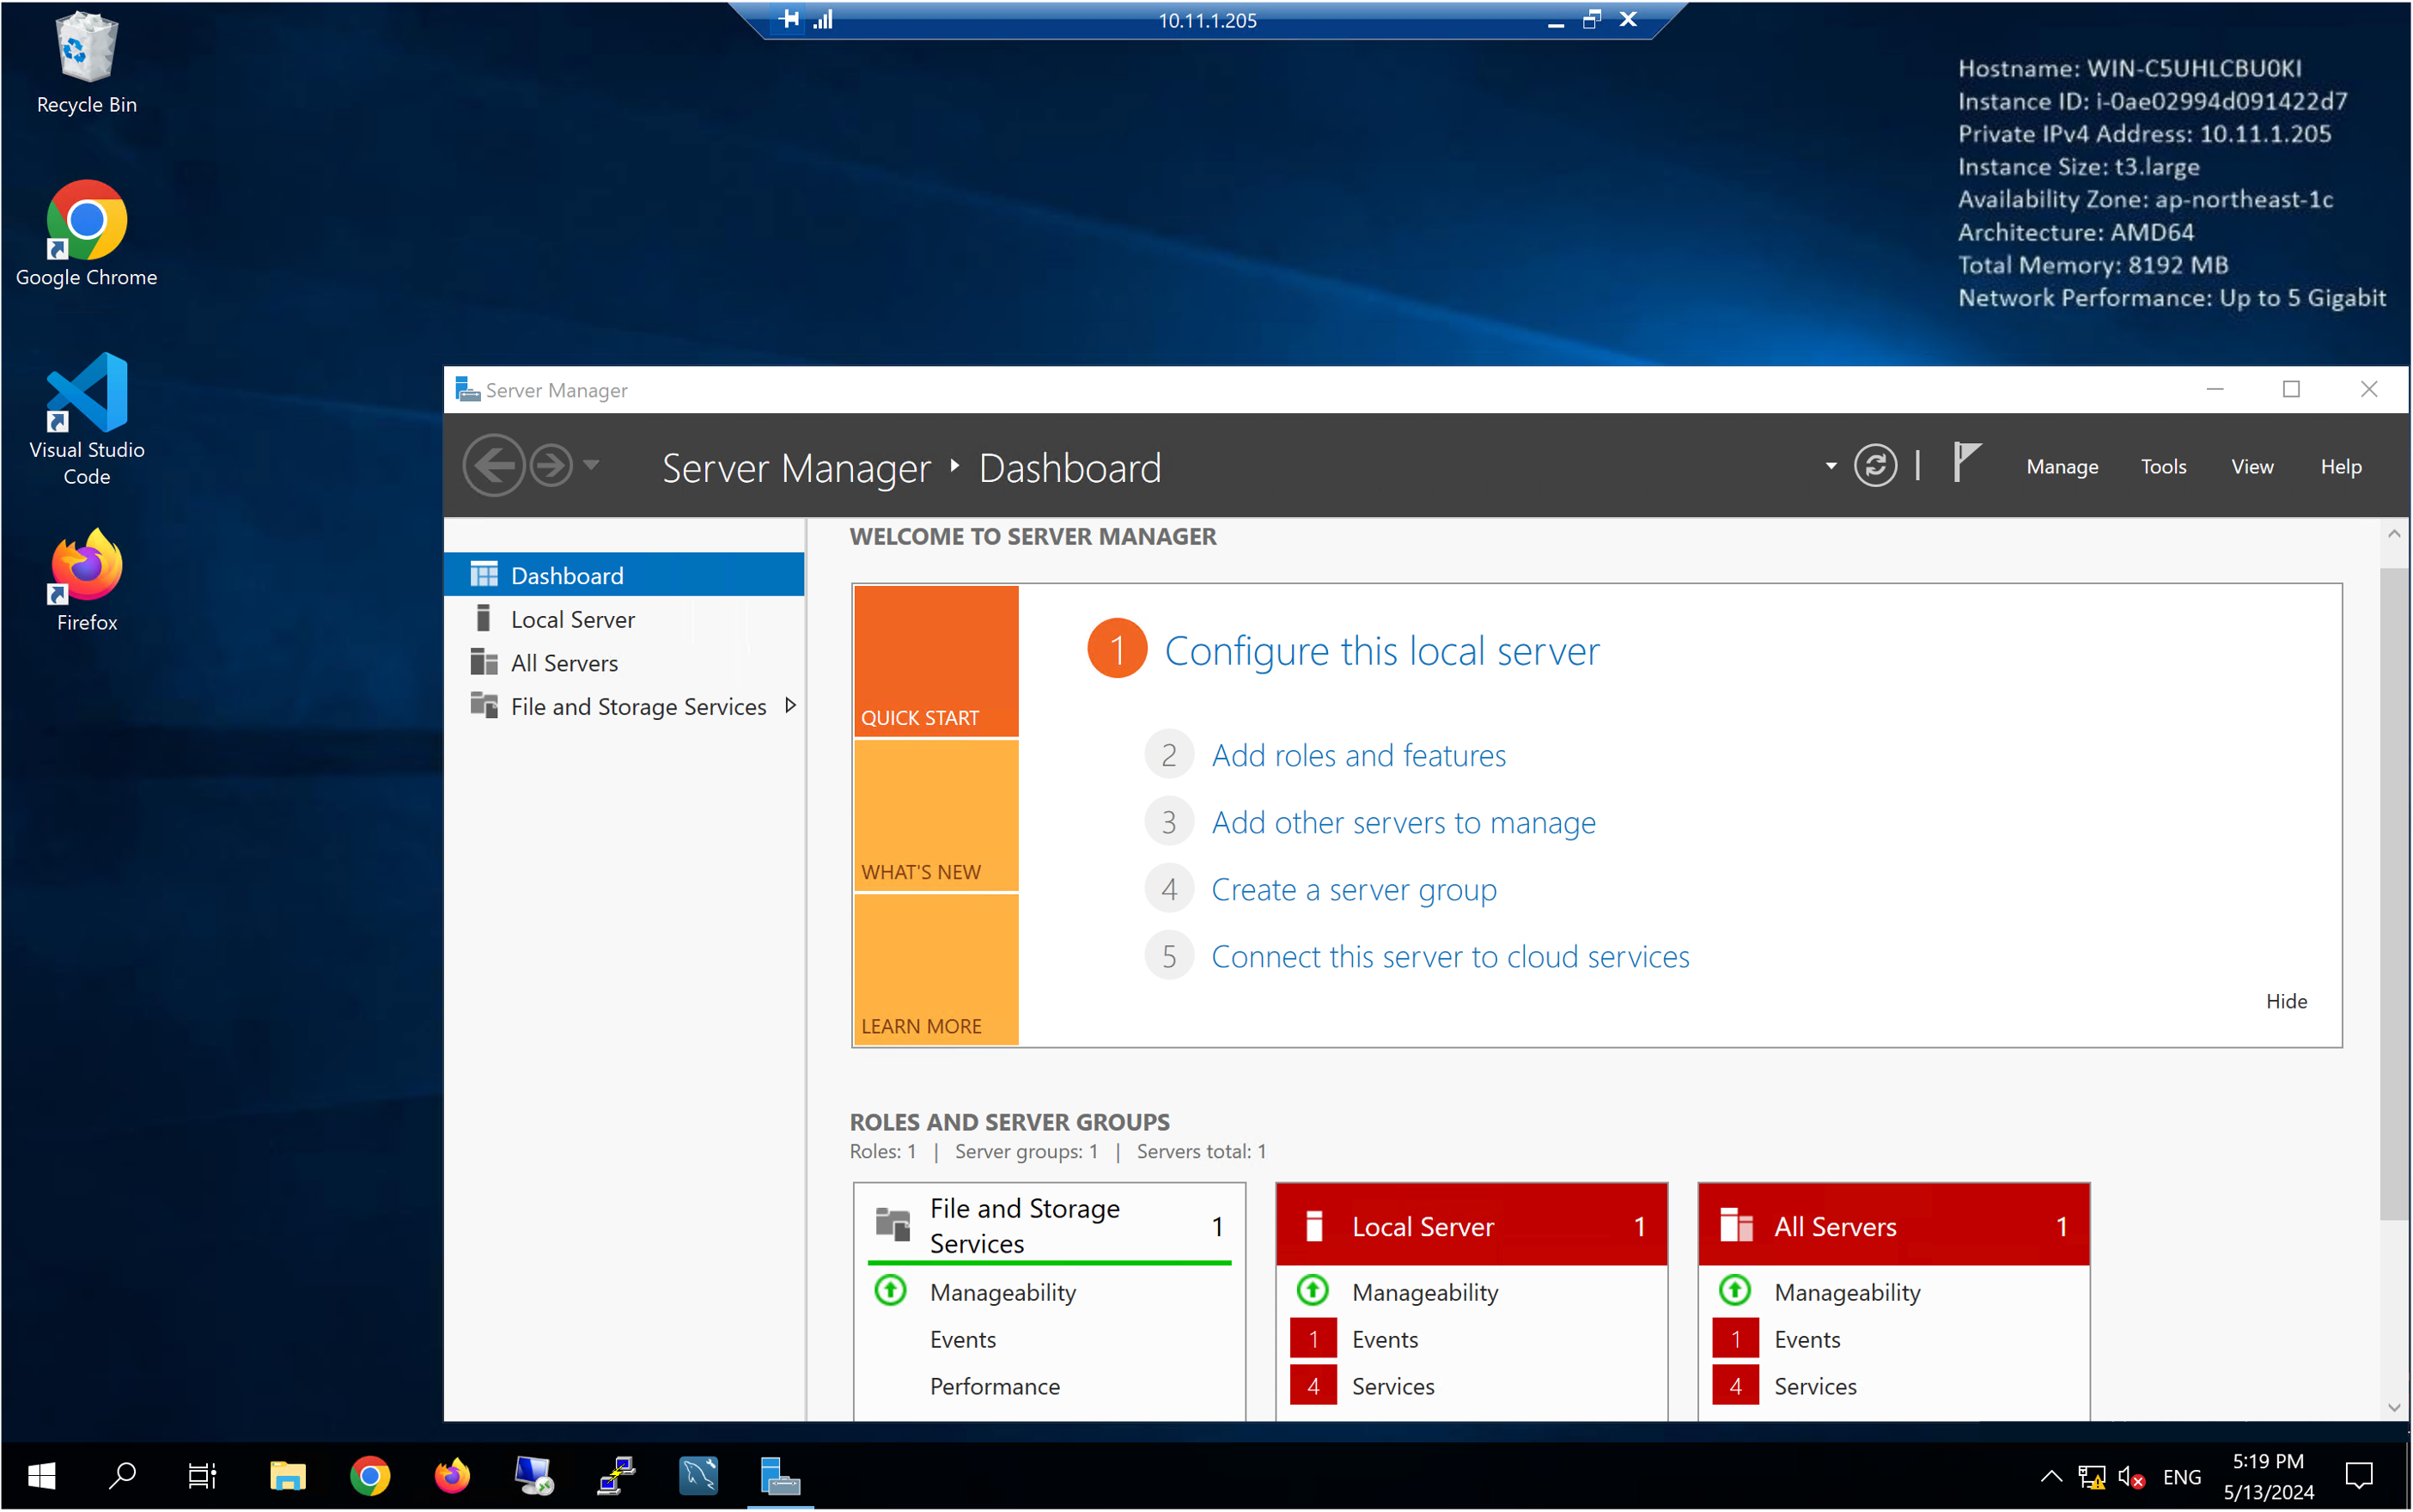The height and width of the screenshot is (1512, 2413).
Task: Select Local Server in left sidebar
Action: point(572,620)
